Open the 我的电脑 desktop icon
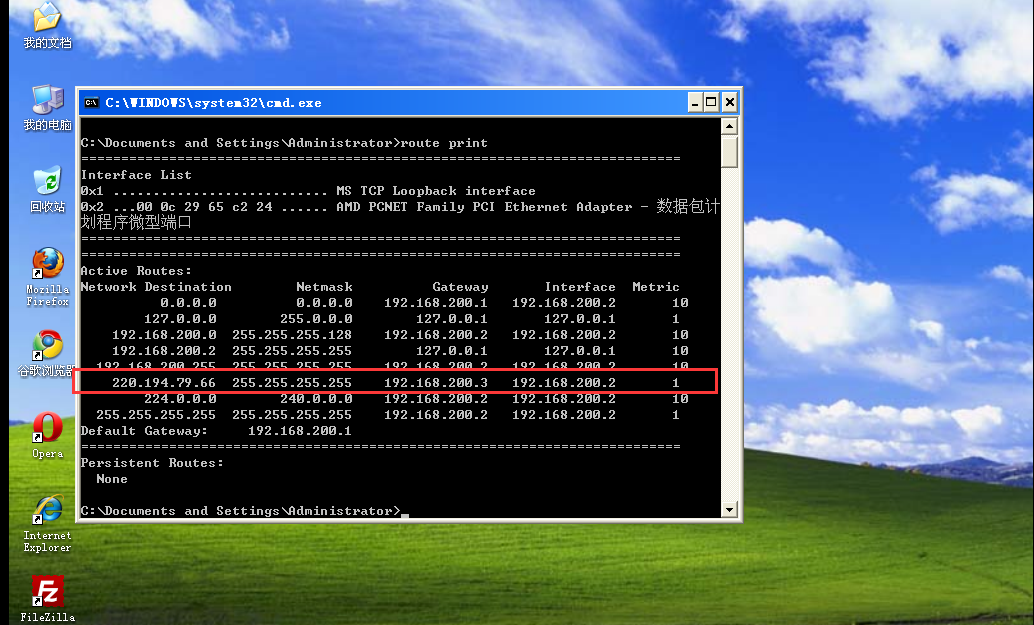 (x=47, y=107)
